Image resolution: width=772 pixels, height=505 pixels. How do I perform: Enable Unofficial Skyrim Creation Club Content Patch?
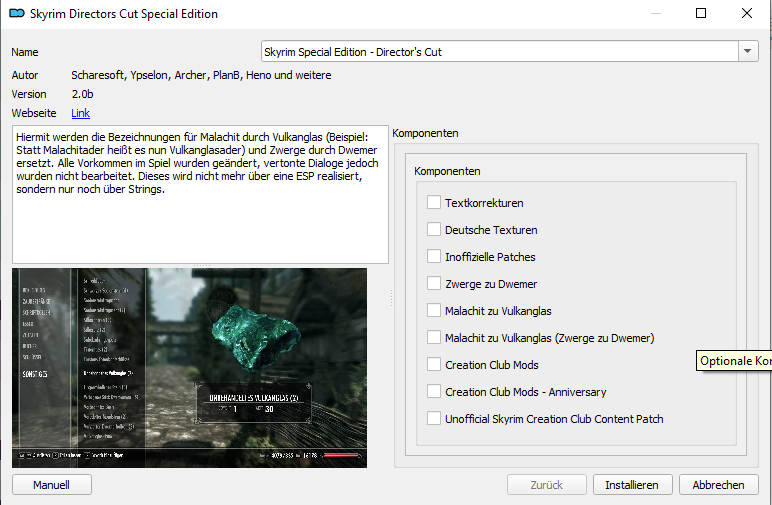pos(434,419)
